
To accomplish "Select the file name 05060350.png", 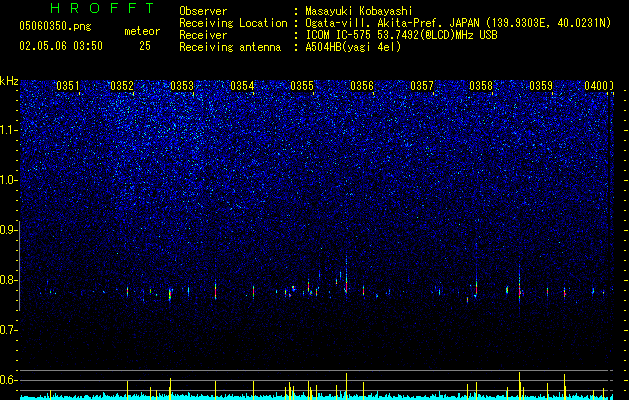I will tap(55, 27).
